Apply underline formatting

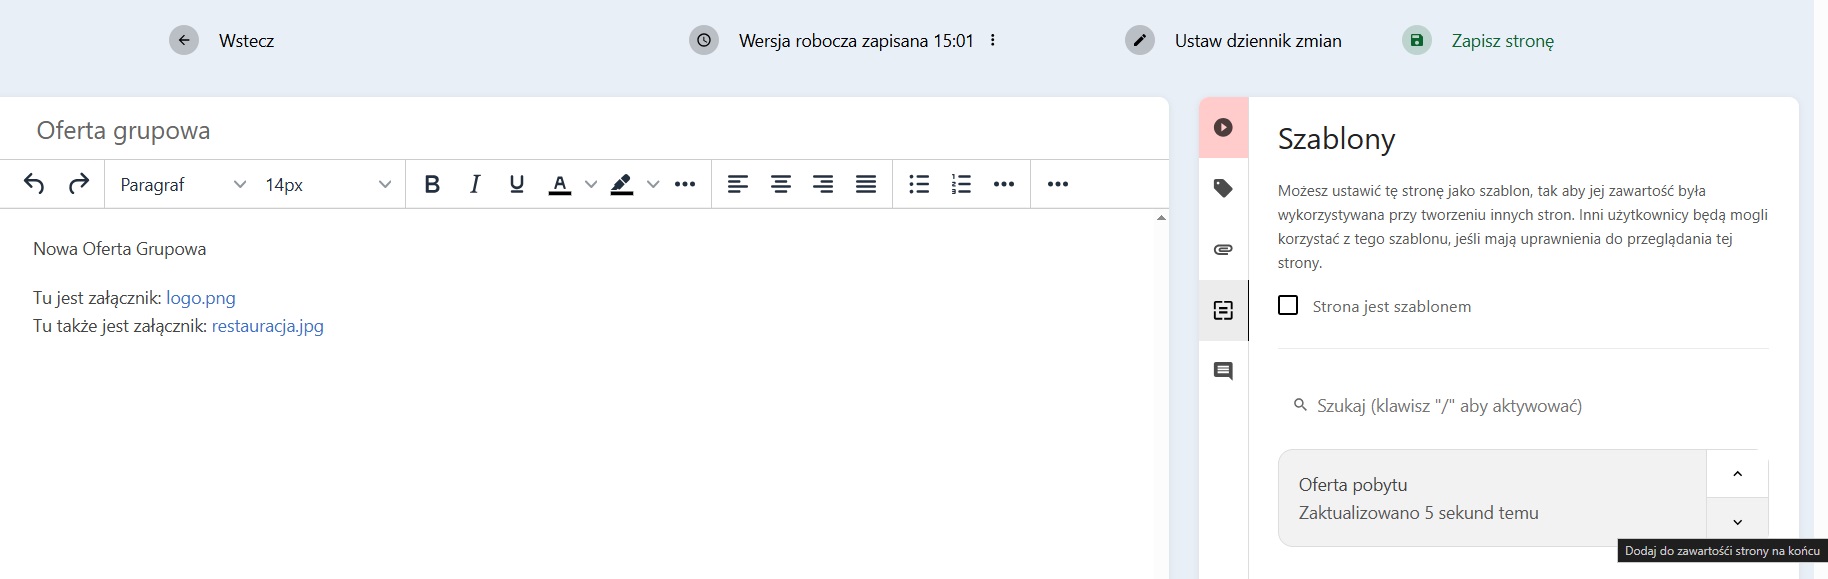[517, 184]
